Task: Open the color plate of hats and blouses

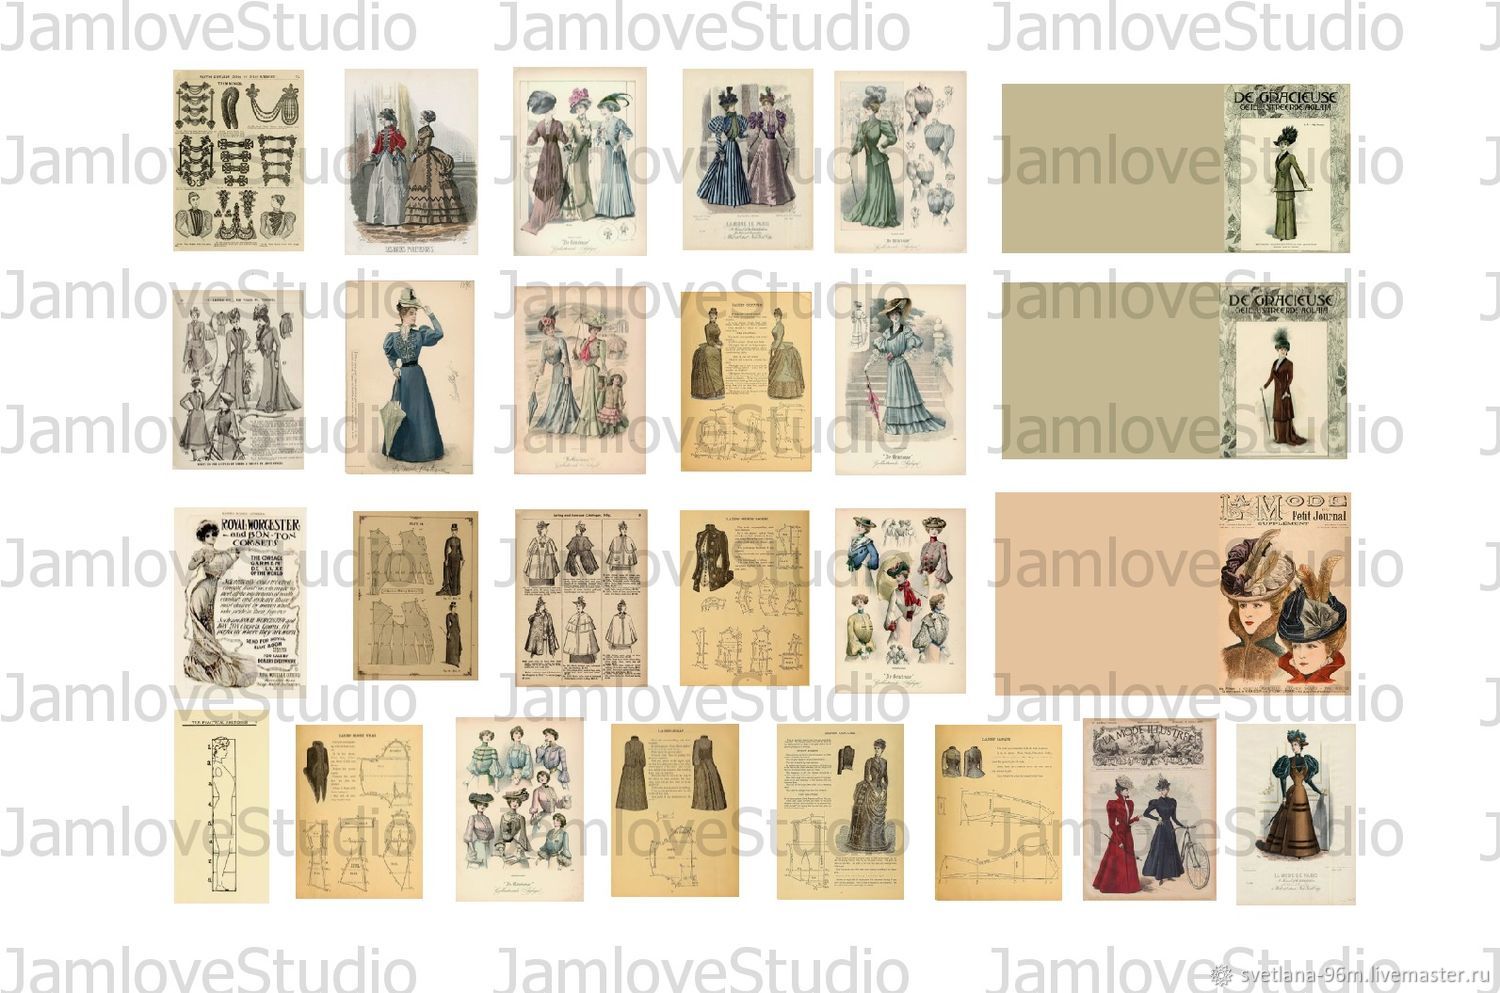Action: pos(900,600)
